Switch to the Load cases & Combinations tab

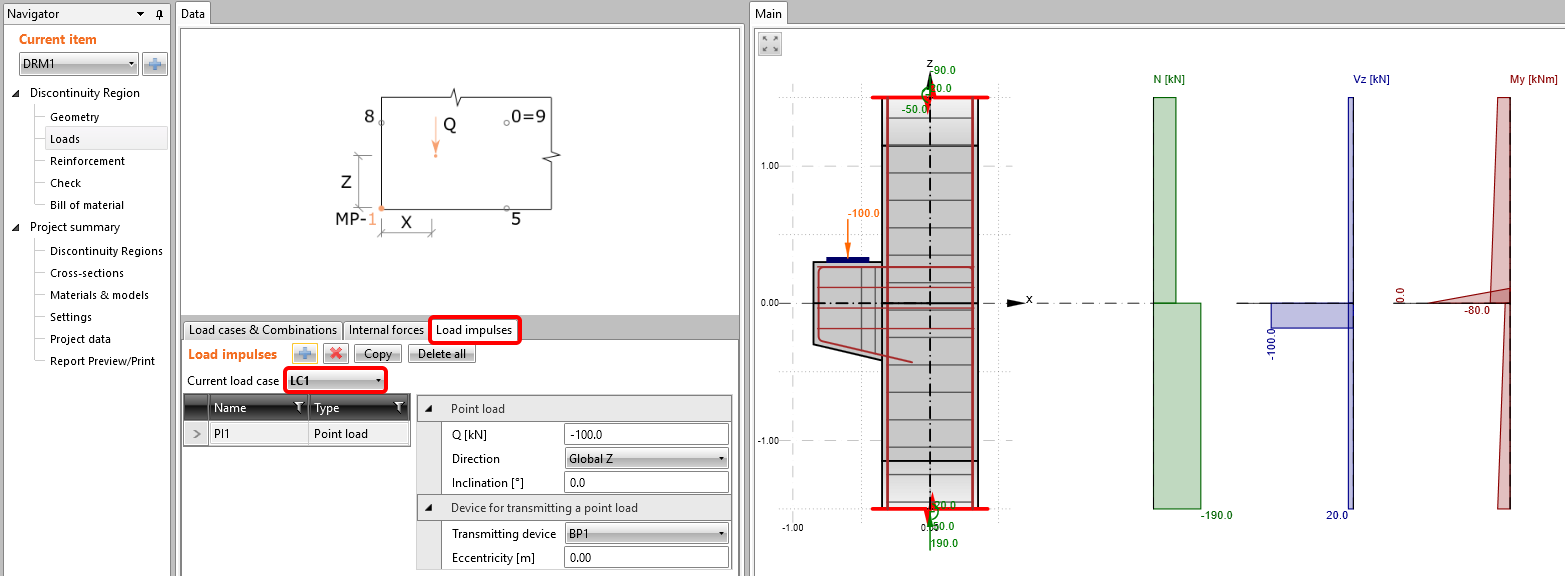(x=262, y=329)
